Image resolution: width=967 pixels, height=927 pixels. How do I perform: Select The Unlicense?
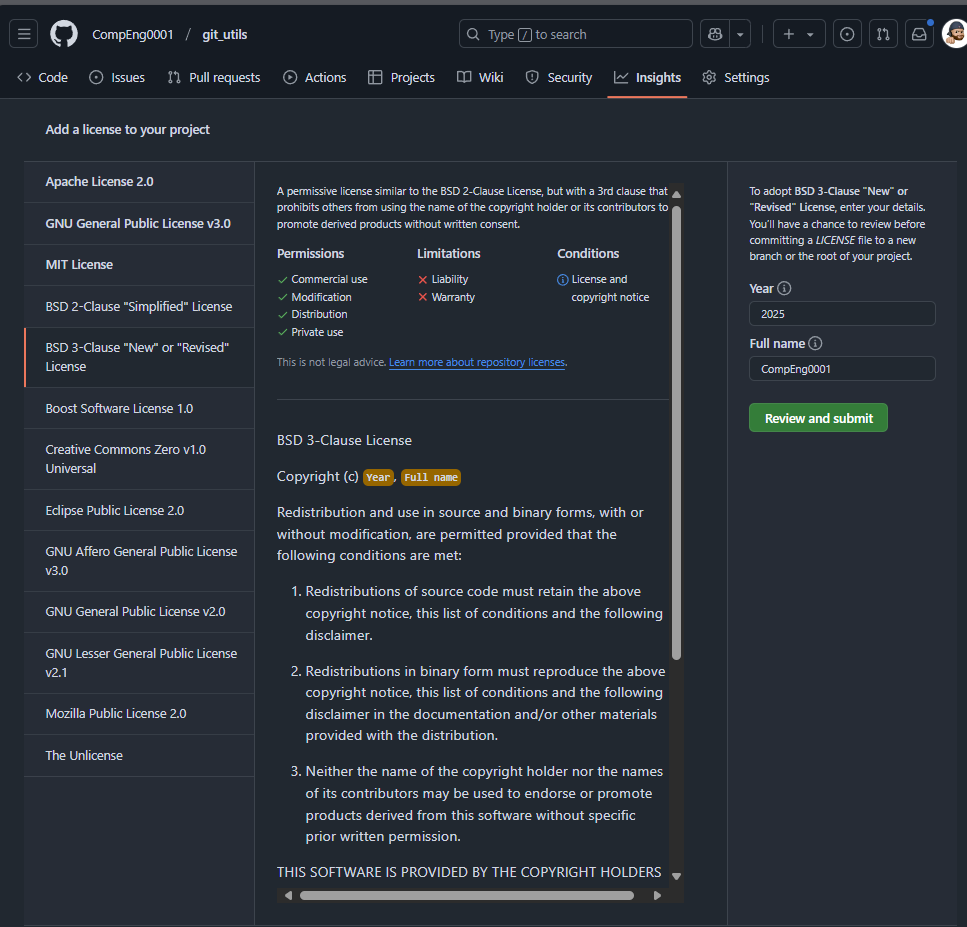point(139,756)
